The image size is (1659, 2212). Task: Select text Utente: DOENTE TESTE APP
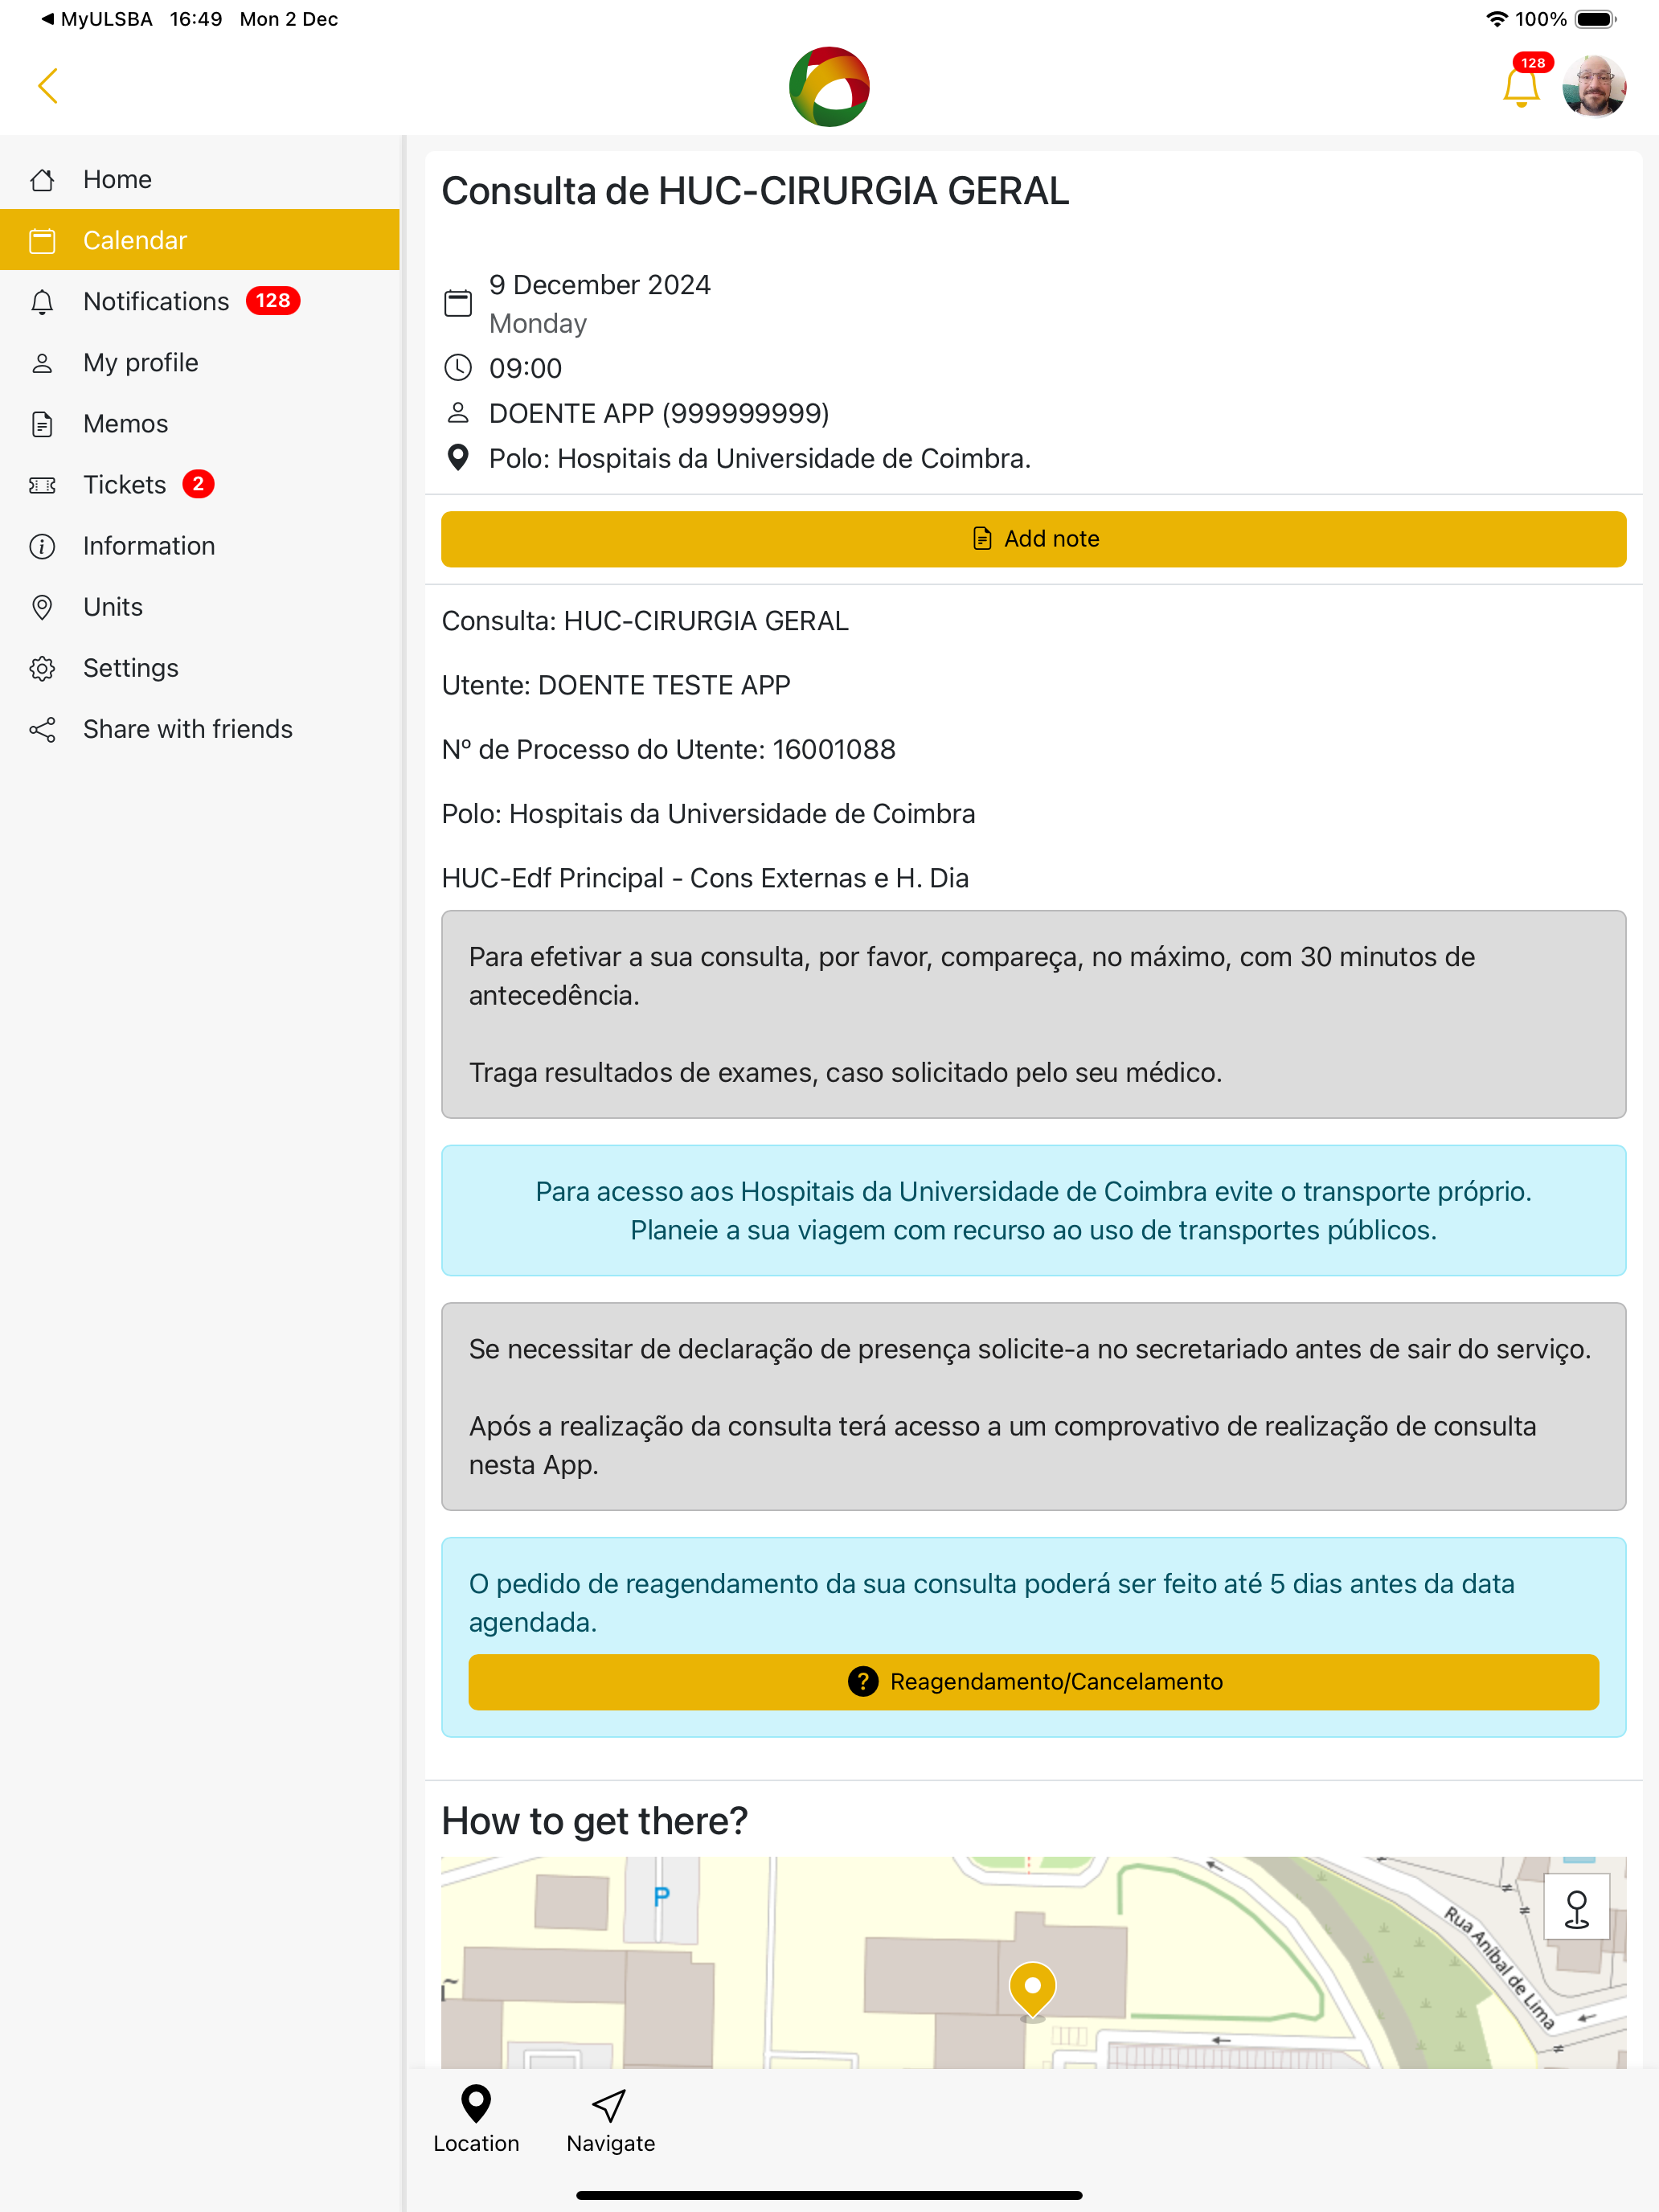tap(616, 685)
